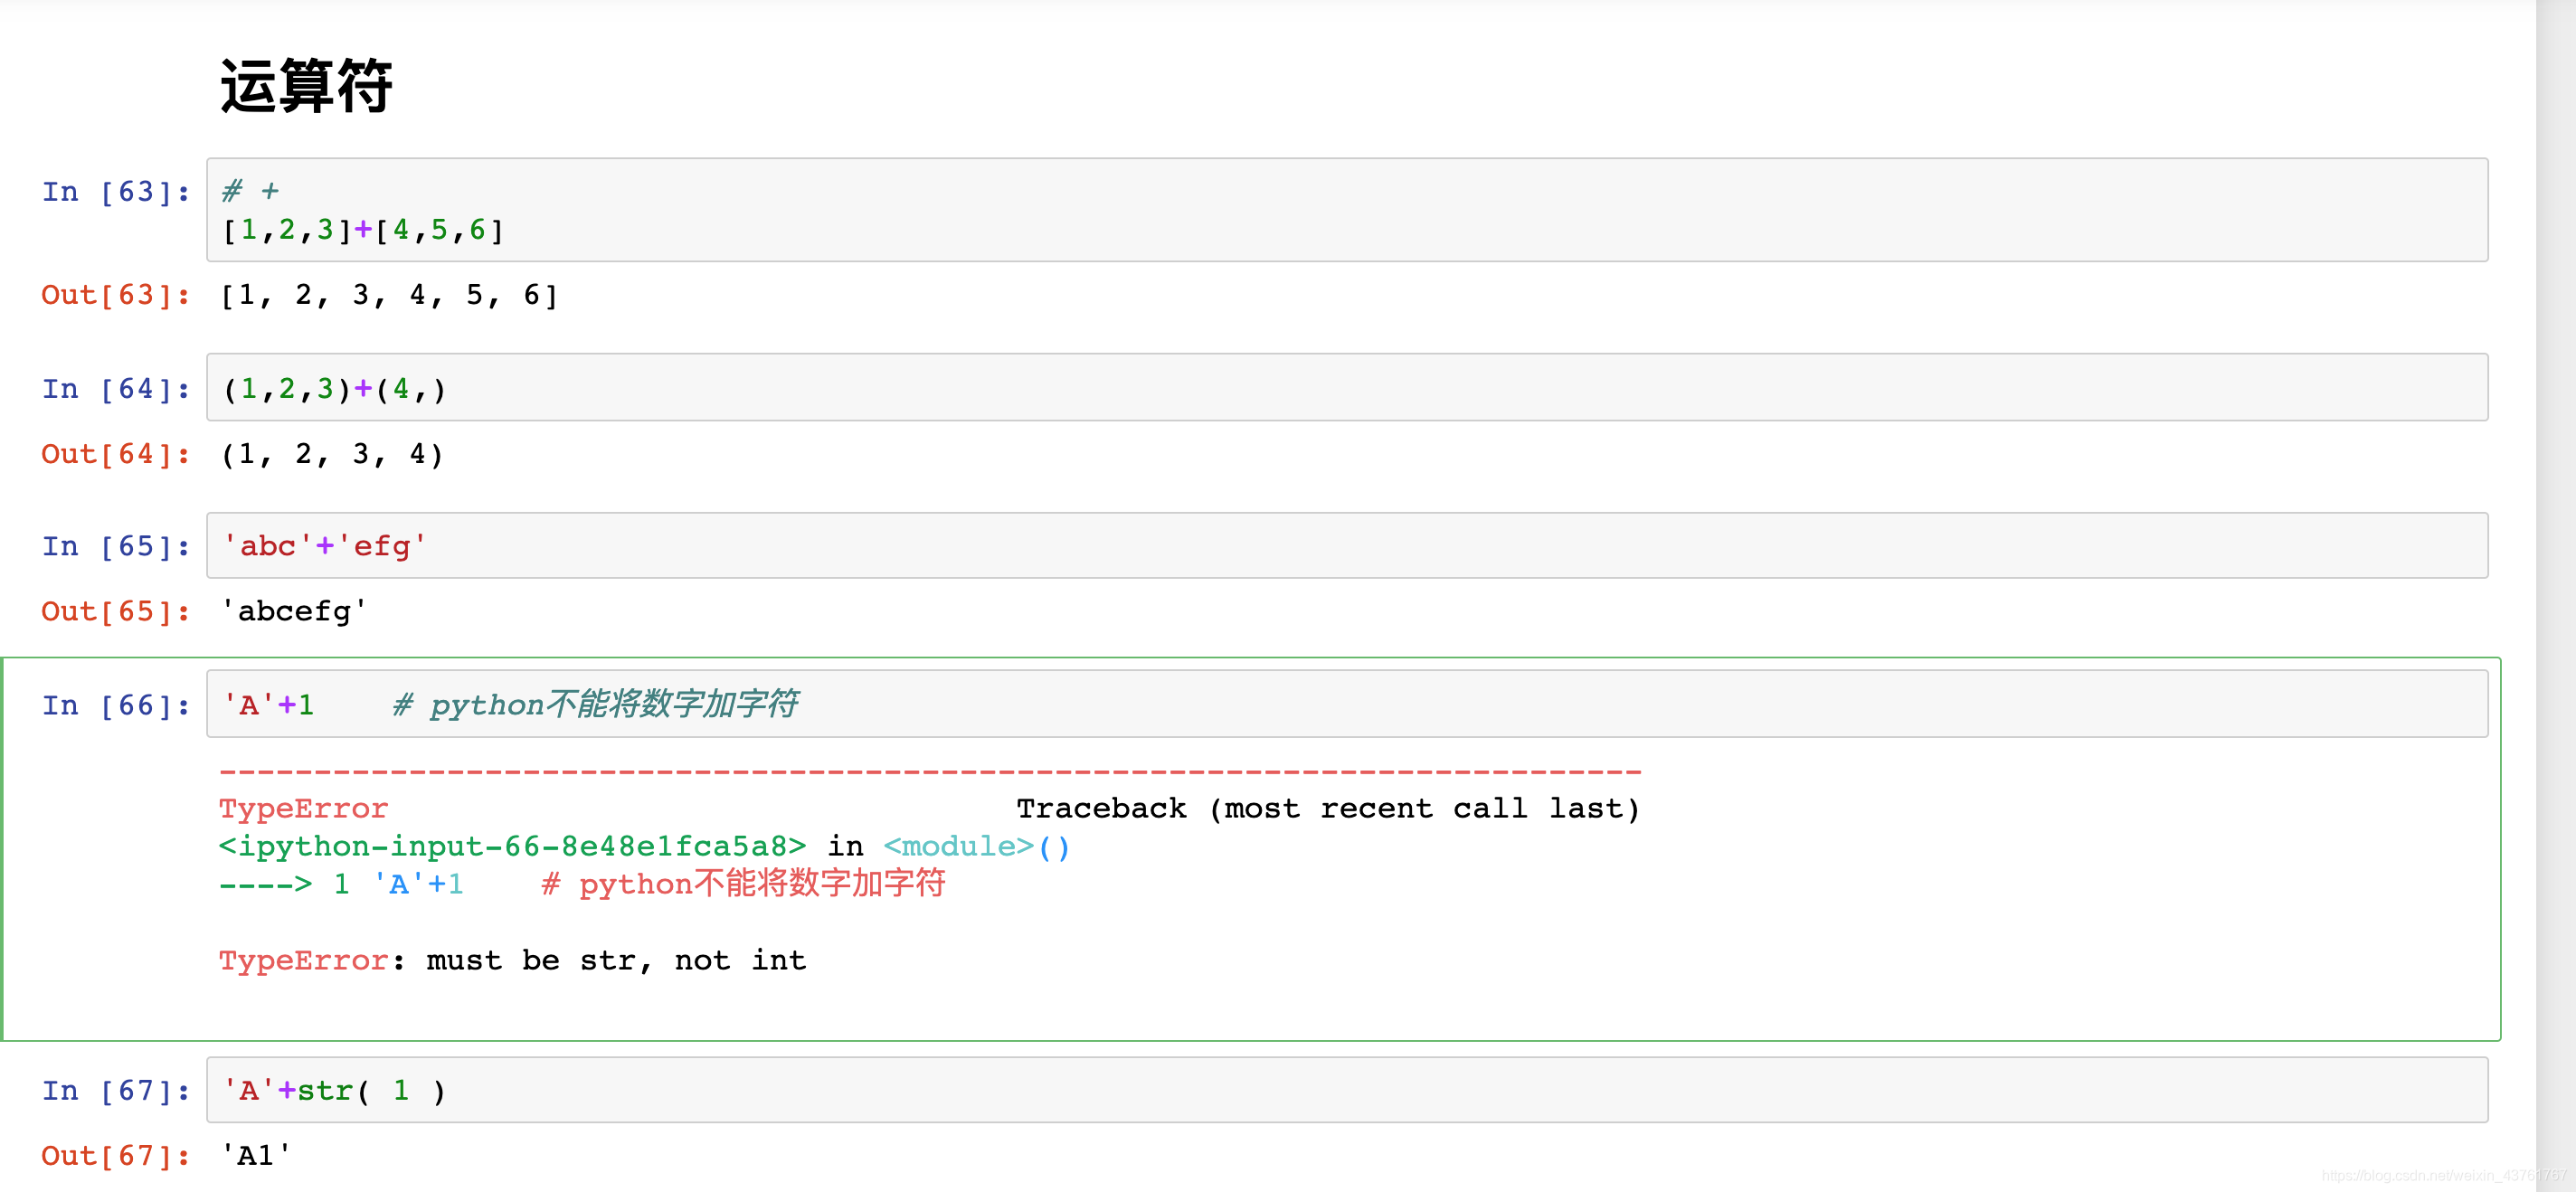Click the Out[65]: prompt label

pyautogui.click(x=116, y=611)
